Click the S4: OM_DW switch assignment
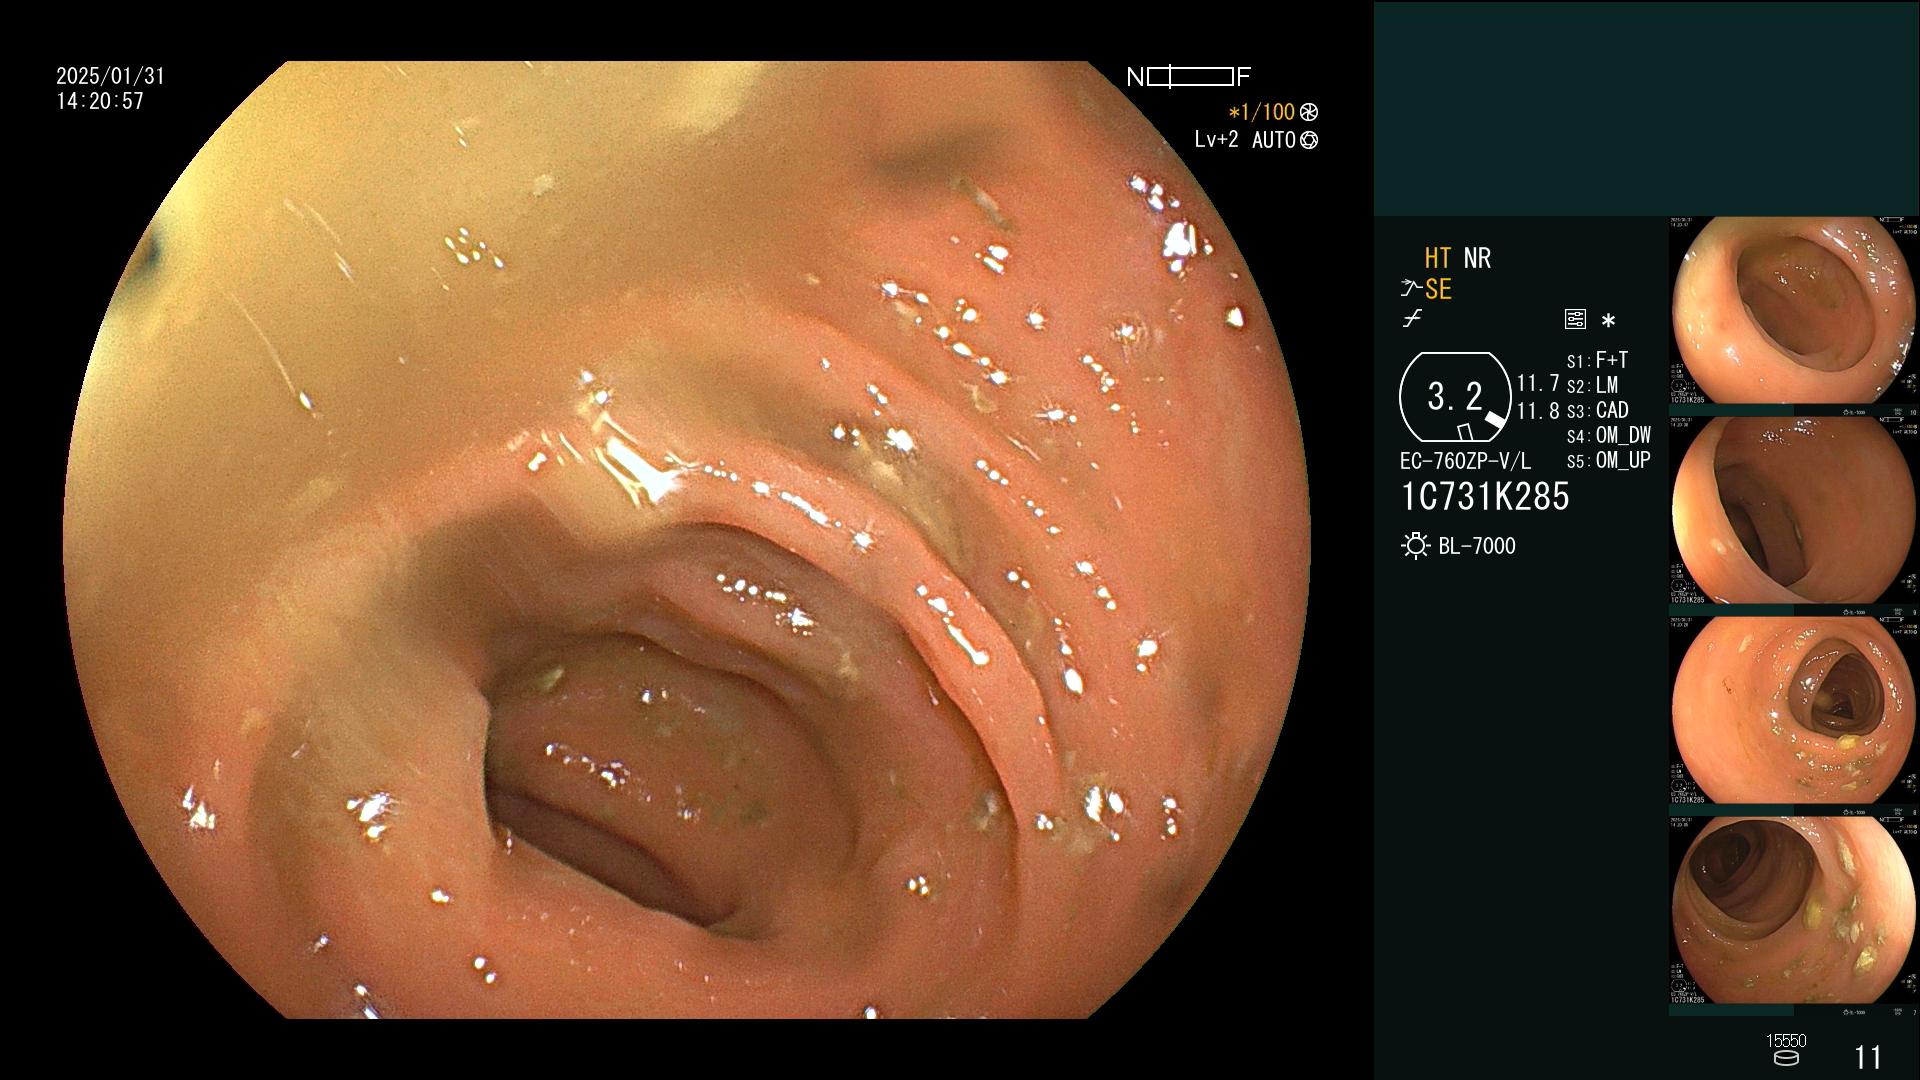 tap(1609, 436)
